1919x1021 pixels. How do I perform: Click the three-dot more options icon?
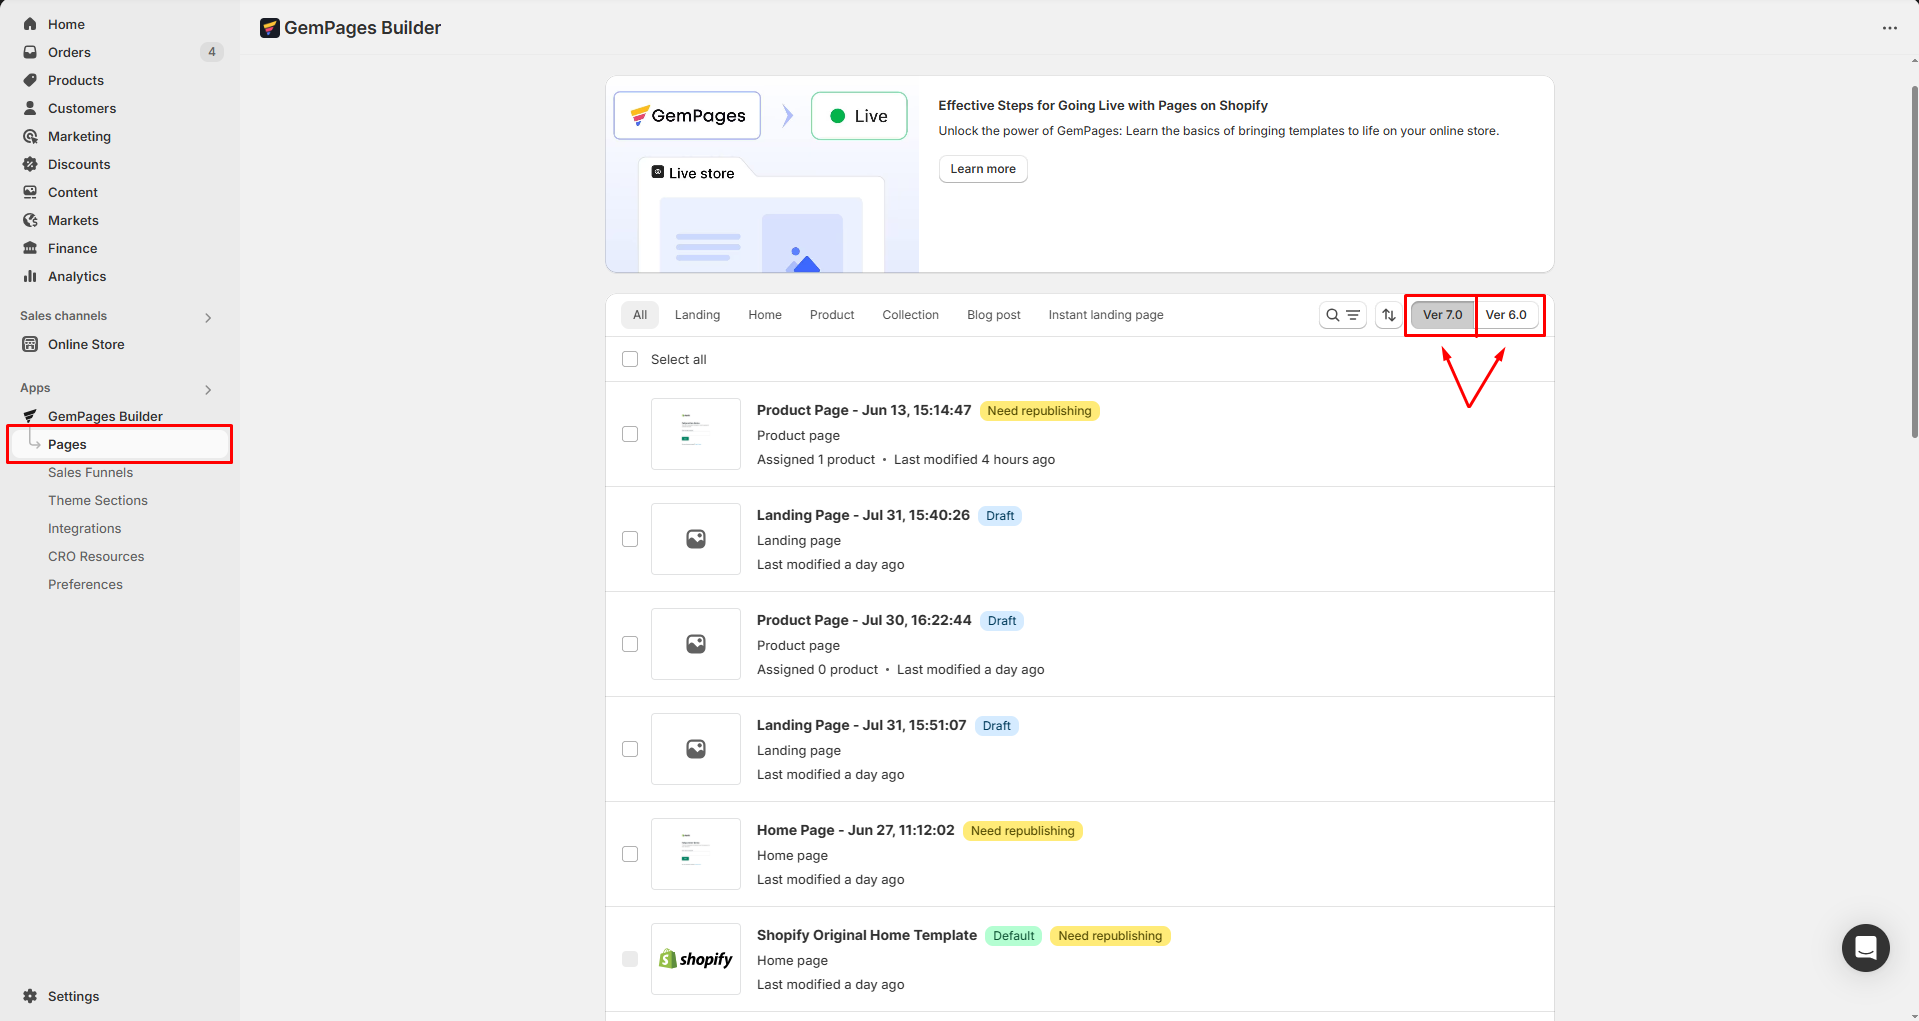[x=1889, y=28]
